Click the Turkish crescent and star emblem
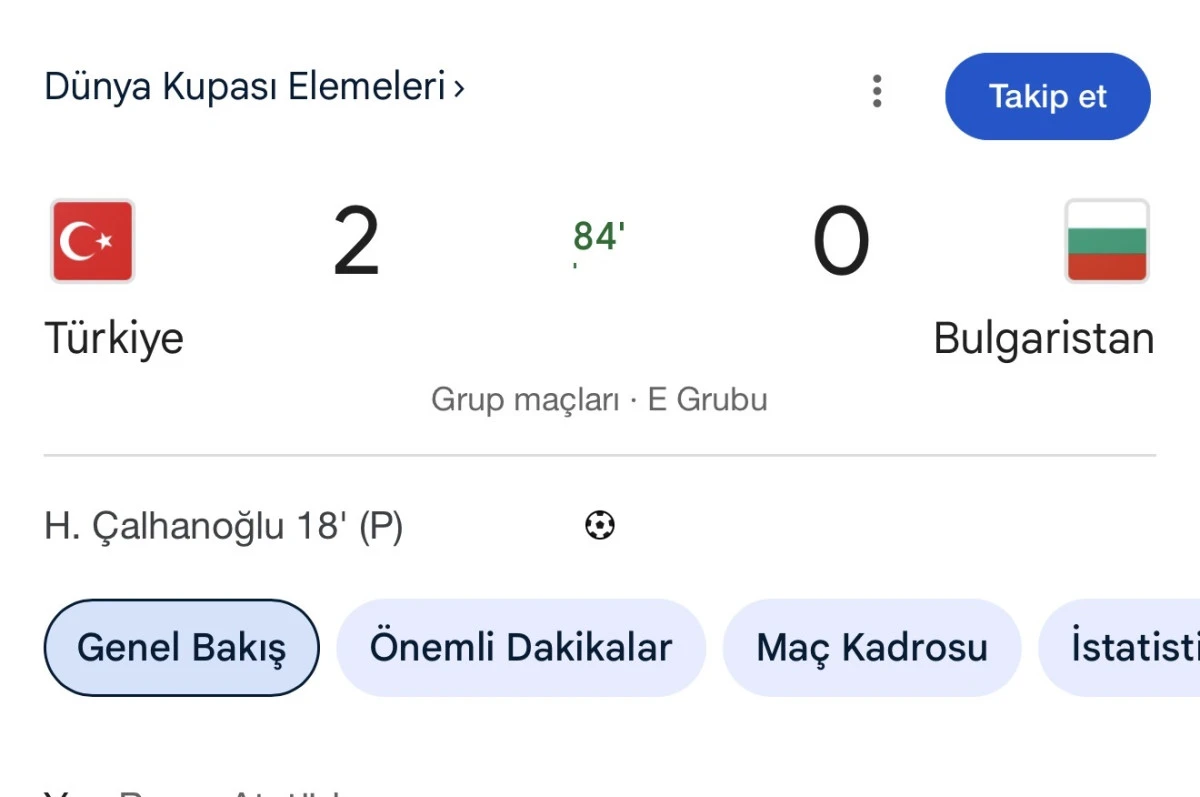Image resolution: width=1200 pixels, height=797 pixels. coord(91,240)
